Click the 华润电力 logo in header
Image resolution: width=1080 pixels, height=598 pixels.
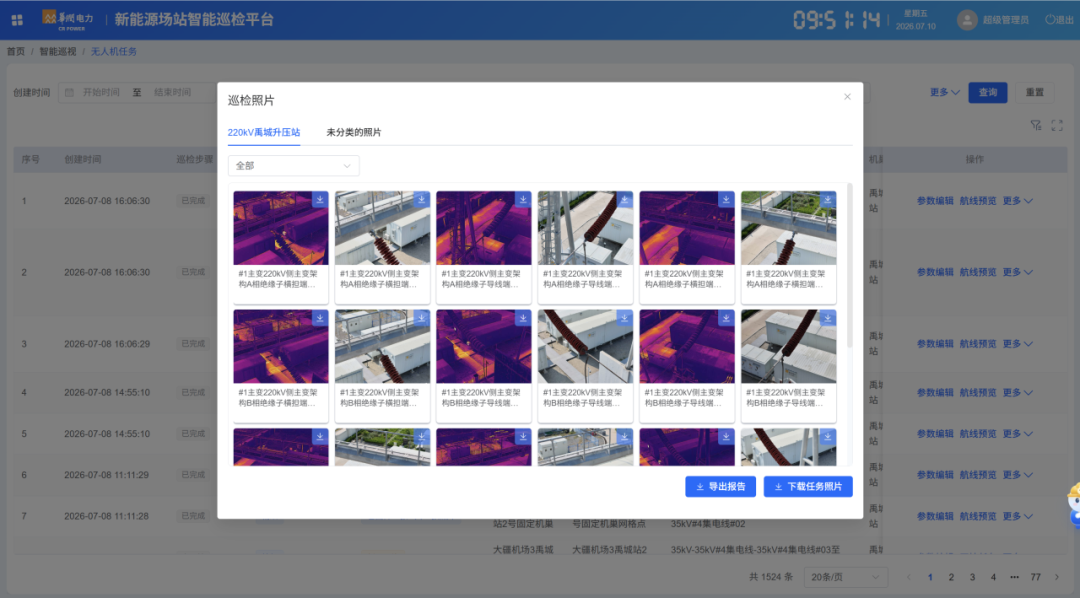(x=68, y=19)
